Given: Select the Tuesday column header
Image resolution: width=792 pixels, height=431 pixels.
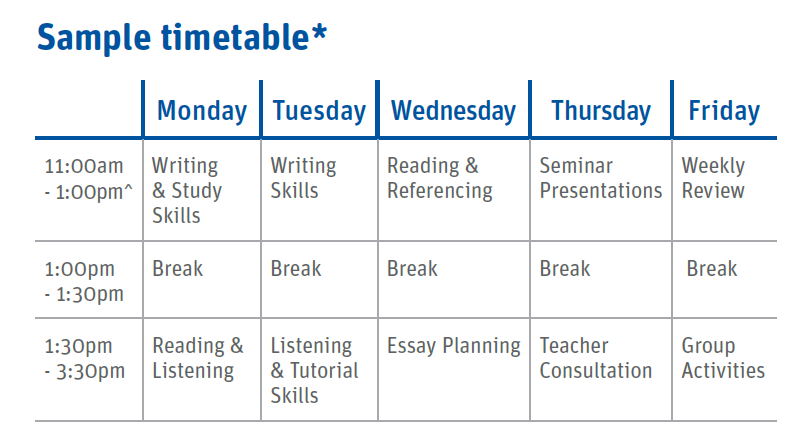Looking at the screenshot, I should click(319, 111).
